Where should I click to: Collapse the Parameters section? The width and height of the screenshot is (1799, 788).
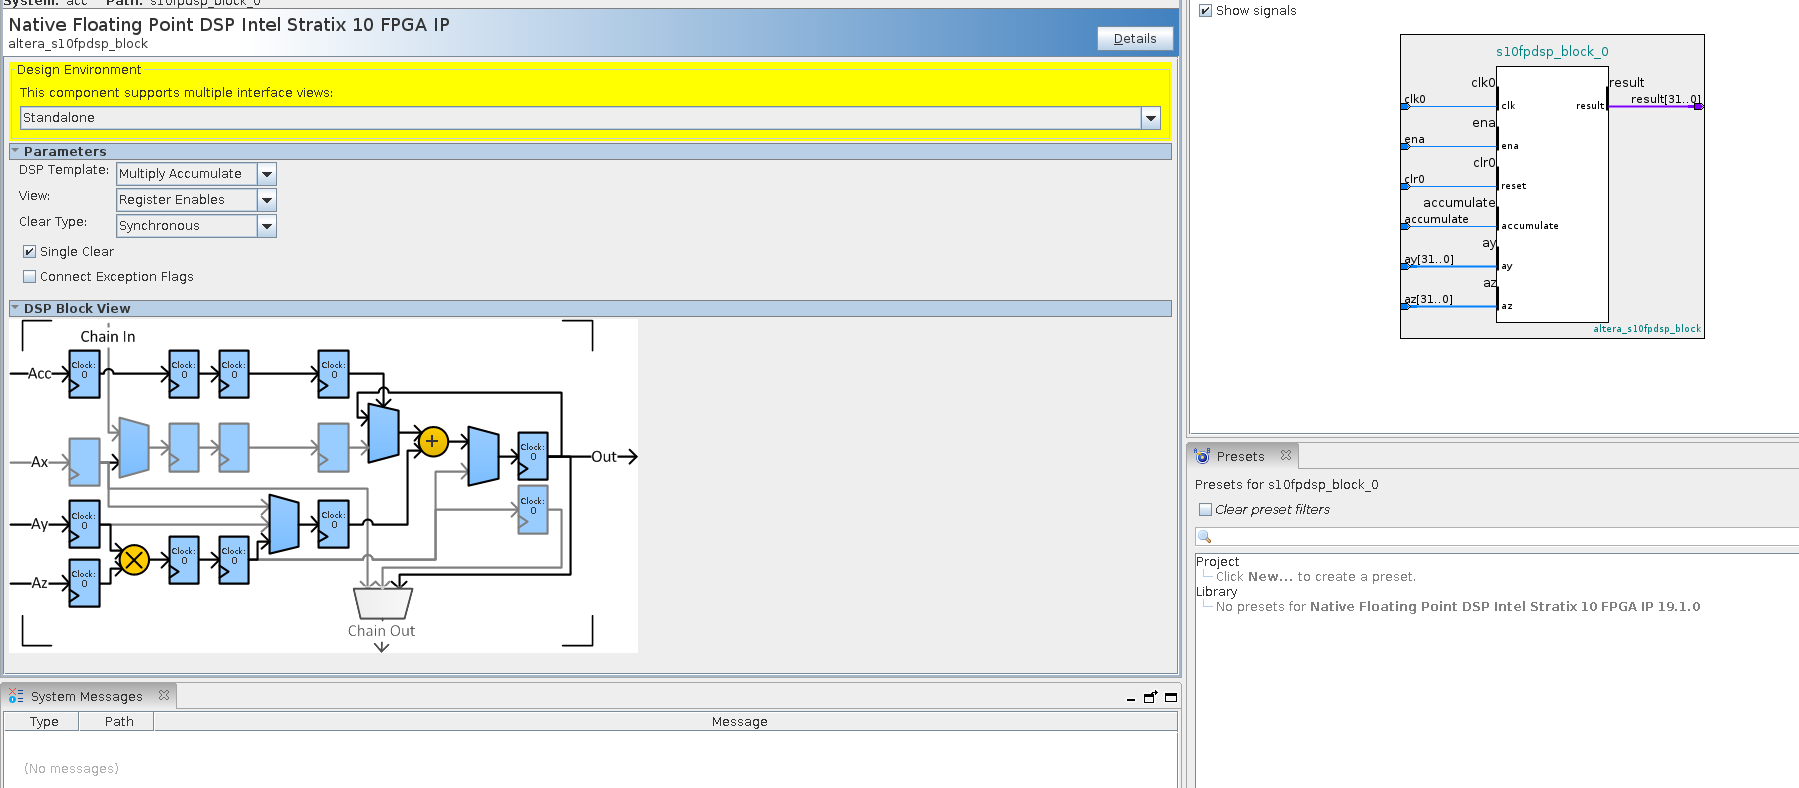click(x=15, y=151)
